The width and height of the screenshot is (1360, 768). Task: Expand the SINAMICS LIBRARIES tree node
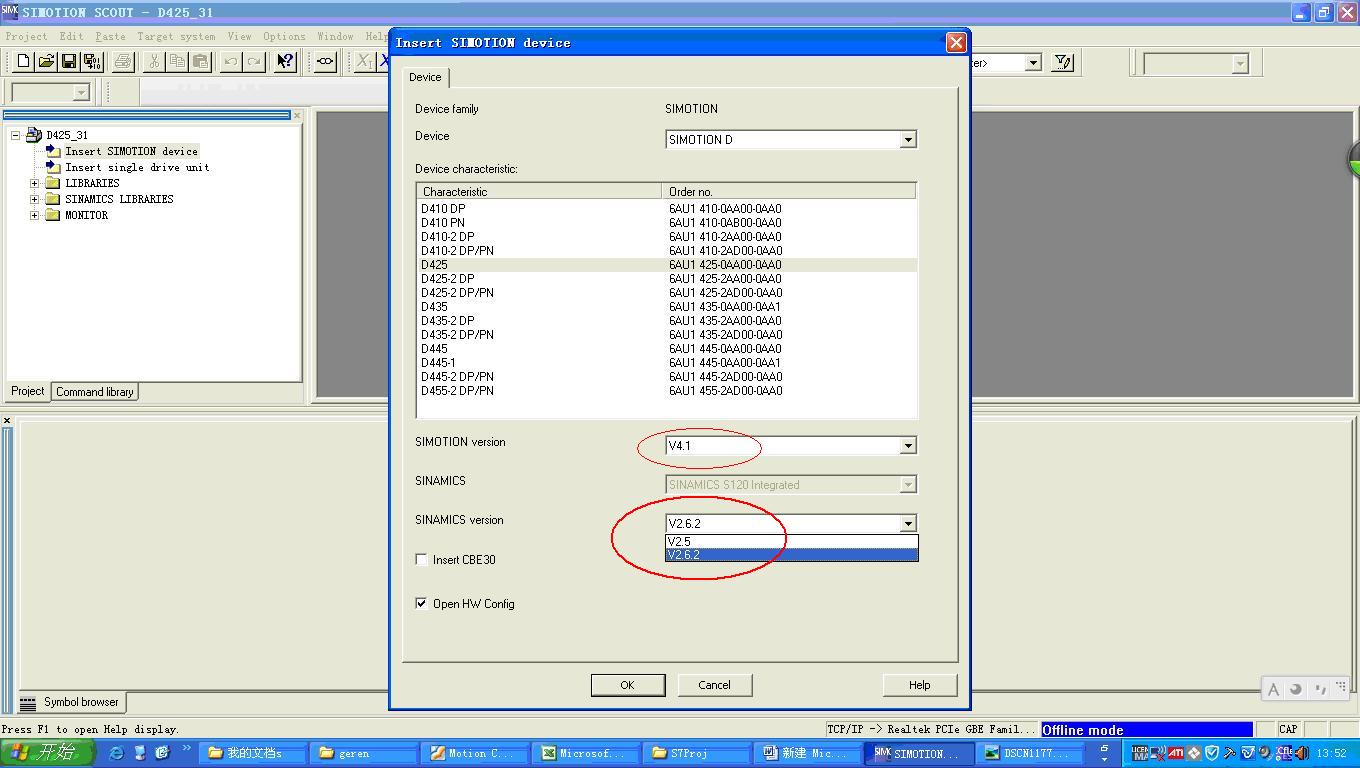tap(35, 199)
